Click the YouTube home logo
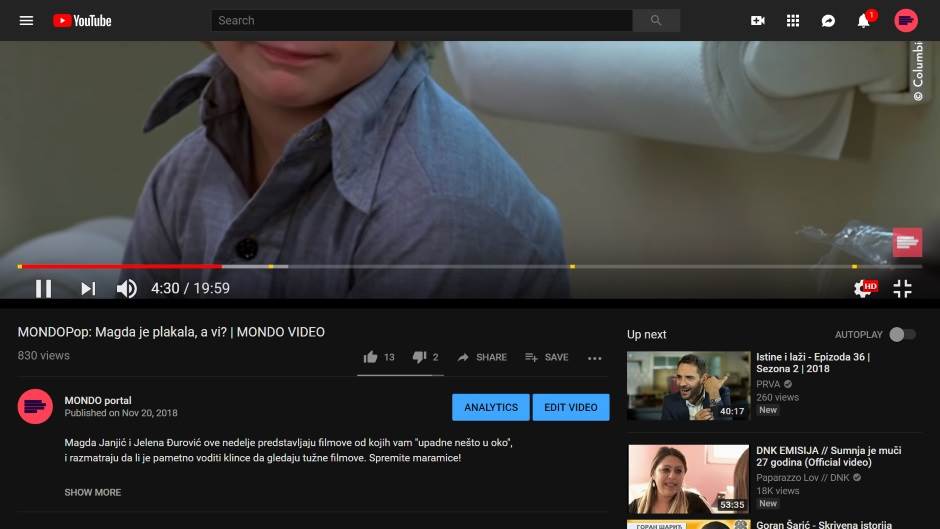The width and height of the screenshot is (940, 529). [82, 20]
